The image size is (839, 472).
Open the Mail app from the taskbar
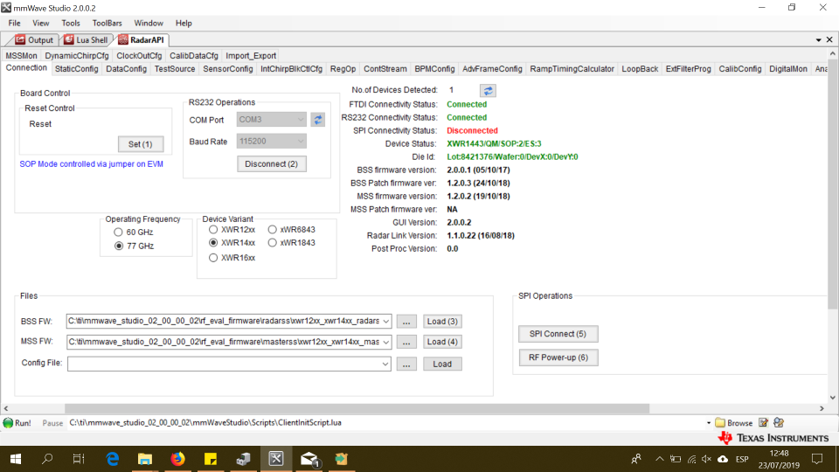tap(309, 459)
